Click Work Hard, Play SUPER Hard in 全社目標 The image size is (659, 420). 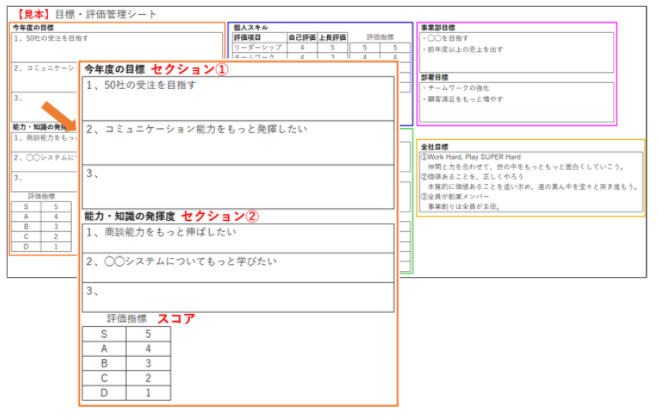(472, 156)
